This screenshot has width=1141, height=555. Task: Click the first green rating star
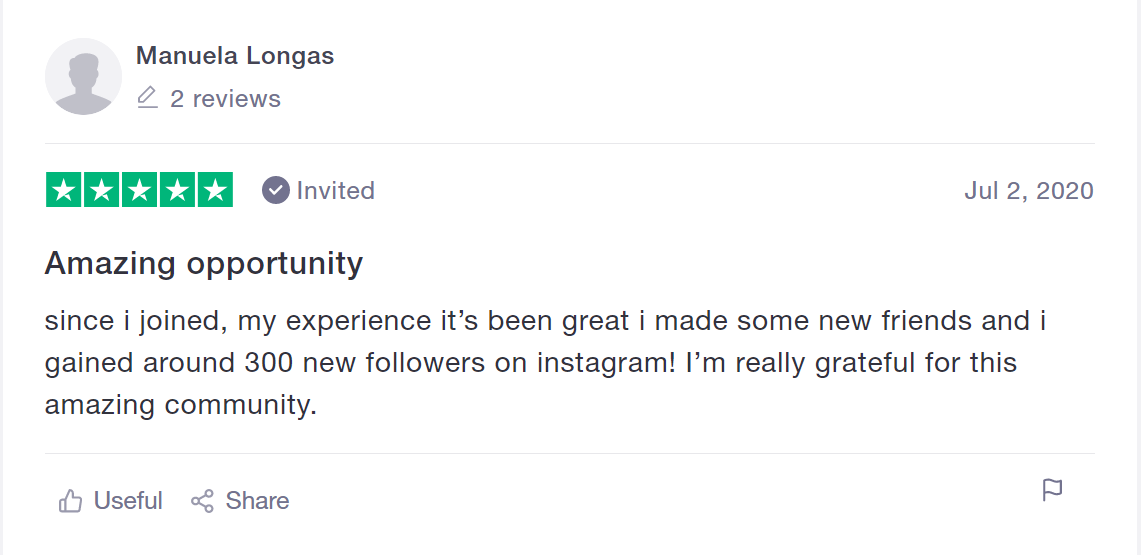pyautogui.click(x=64, y=190)
